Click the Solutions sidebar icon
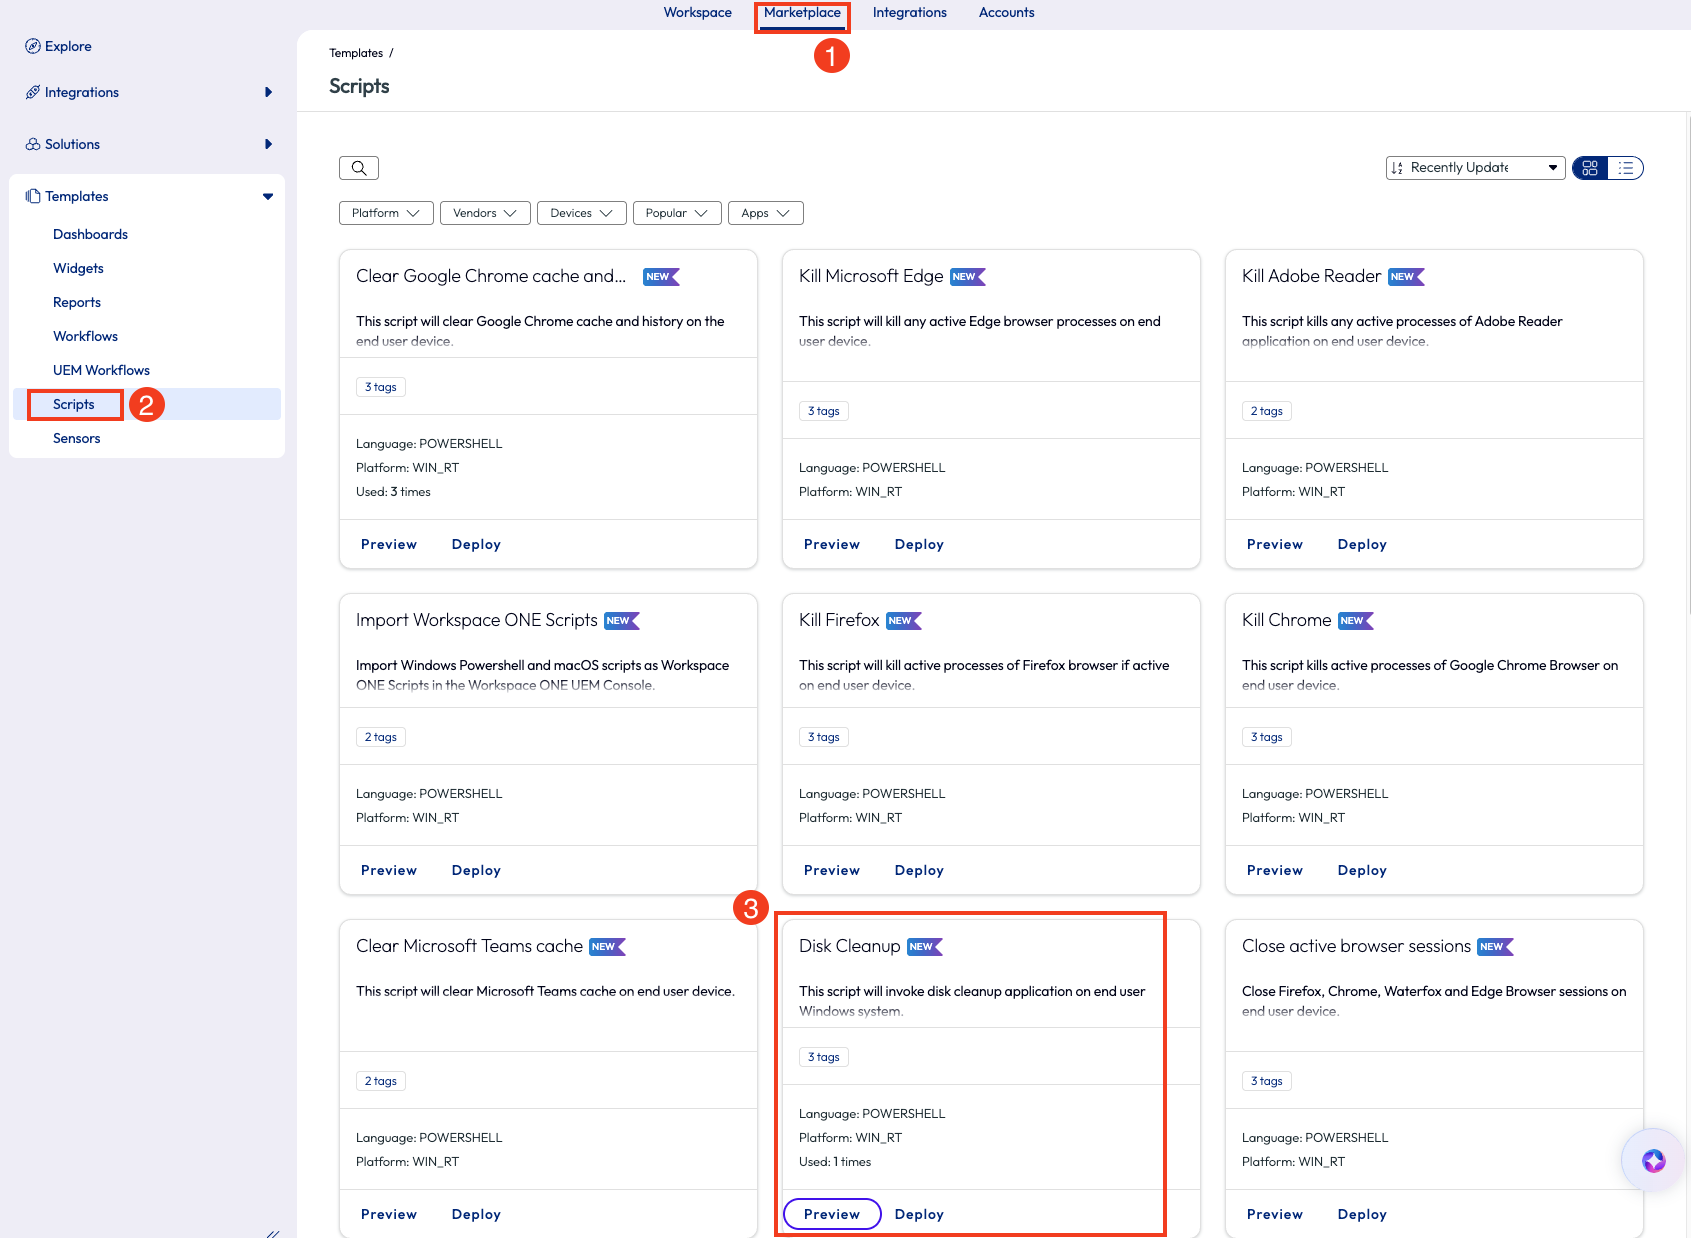 [x=33, y=144]
